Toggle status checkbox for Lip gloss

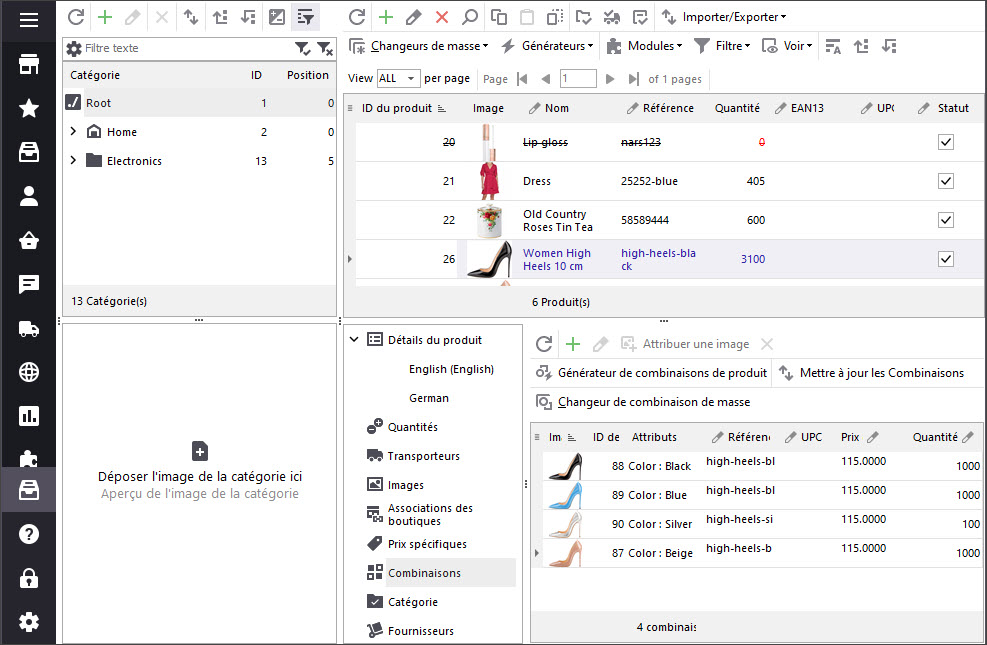(x=946, y=142)
